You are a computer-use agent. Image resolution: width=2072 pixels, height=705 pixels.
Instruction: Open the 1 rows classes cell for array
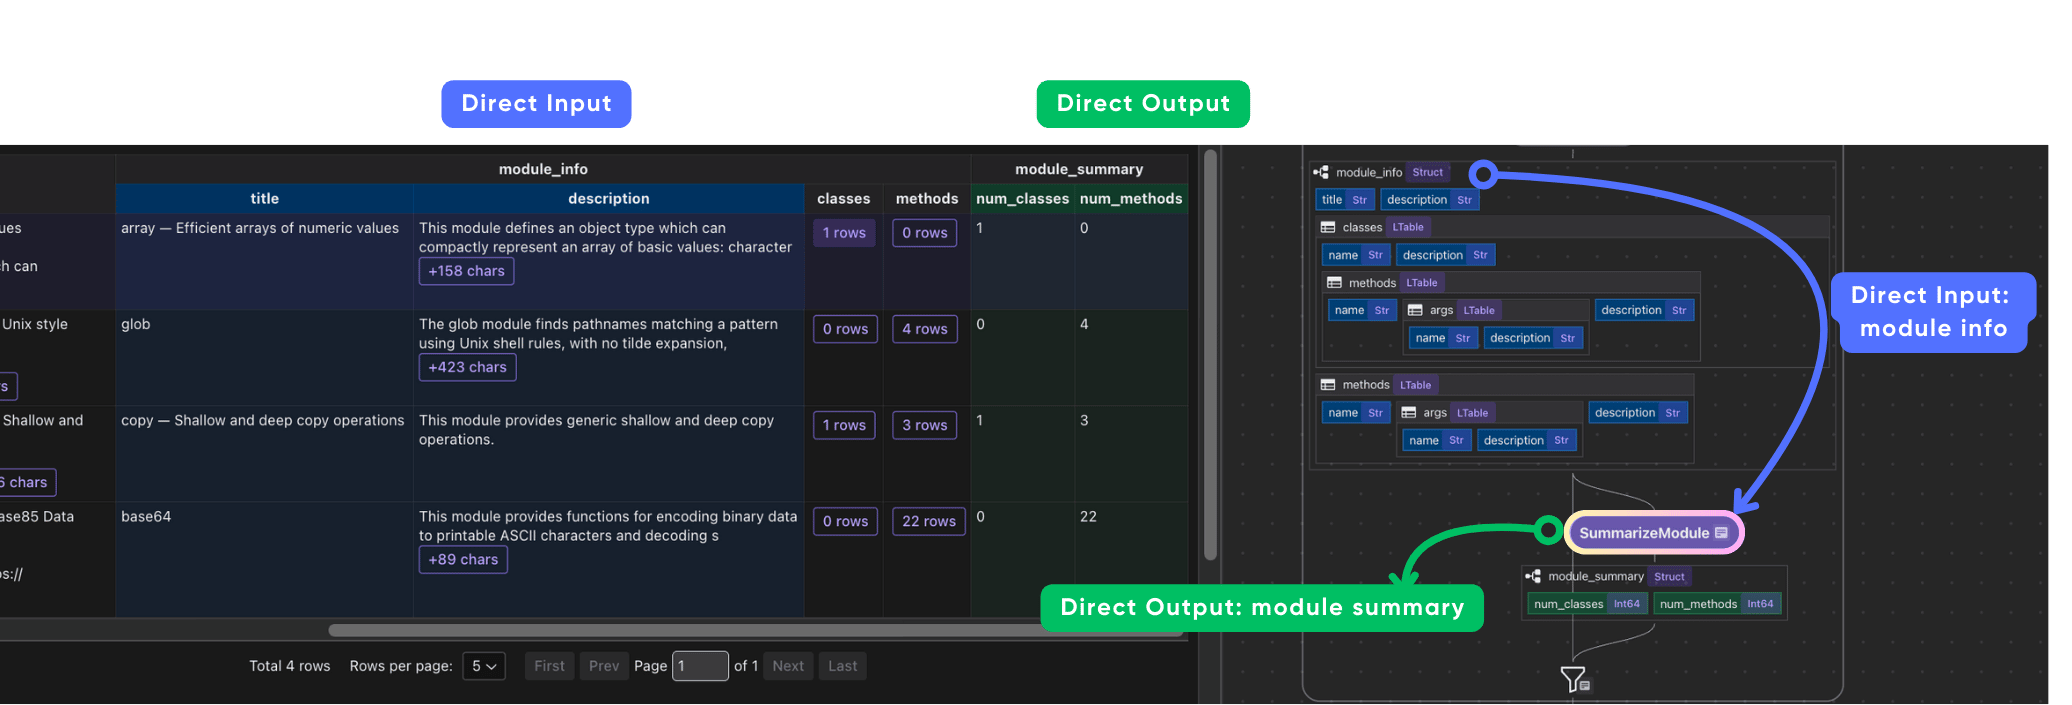click(x=844, y=233)
